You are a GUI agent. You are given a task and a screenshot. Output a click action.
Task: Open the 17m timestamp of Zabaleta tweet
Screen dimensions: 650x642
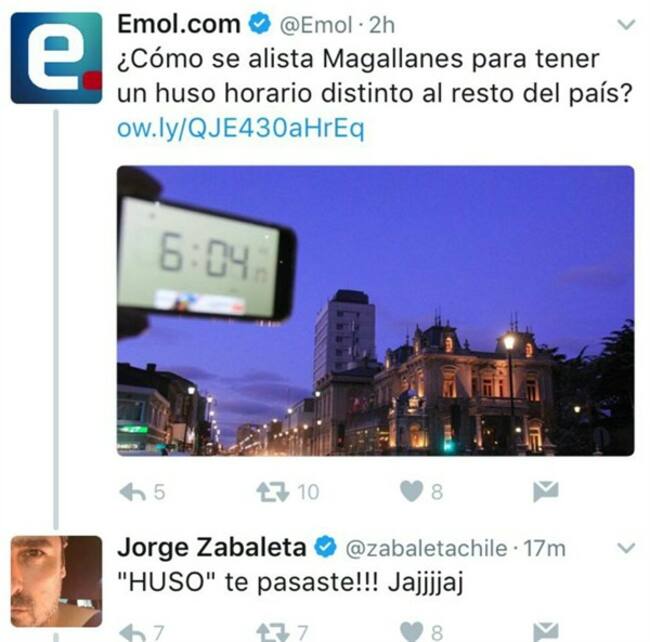[x=544, y=549]
